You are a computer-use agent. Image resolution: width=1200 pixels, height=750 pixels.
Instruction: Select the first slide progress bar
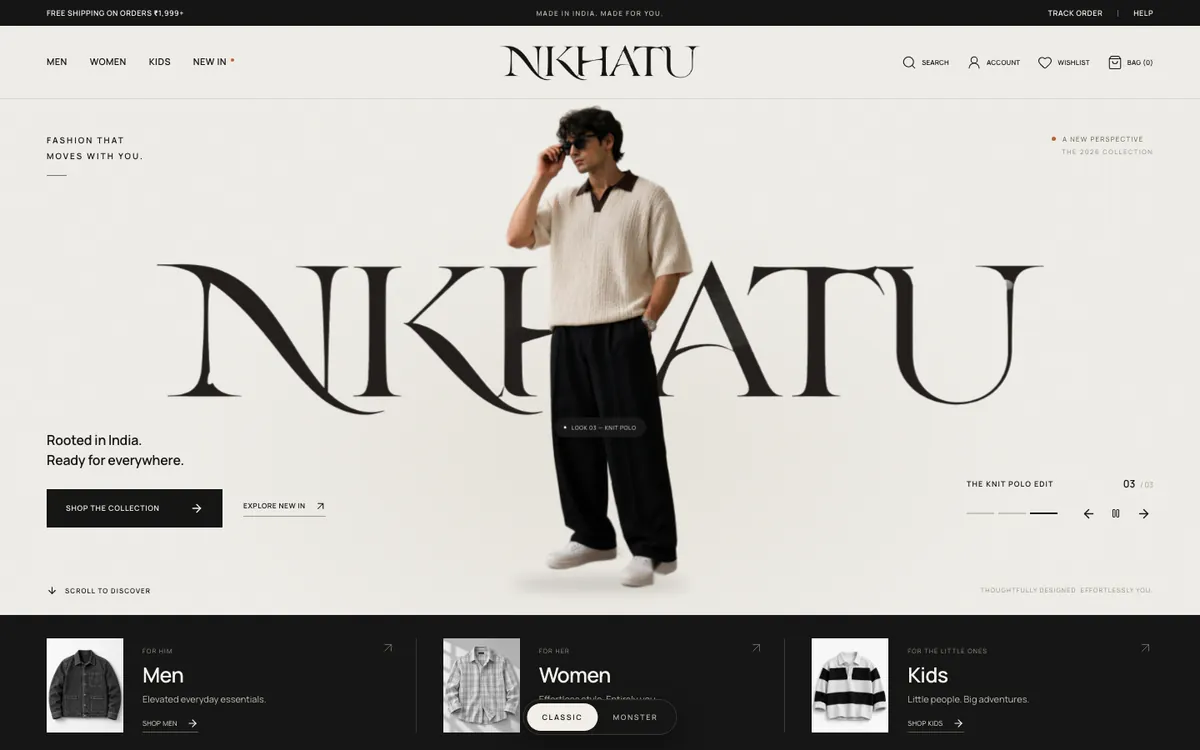coord(980,513)
